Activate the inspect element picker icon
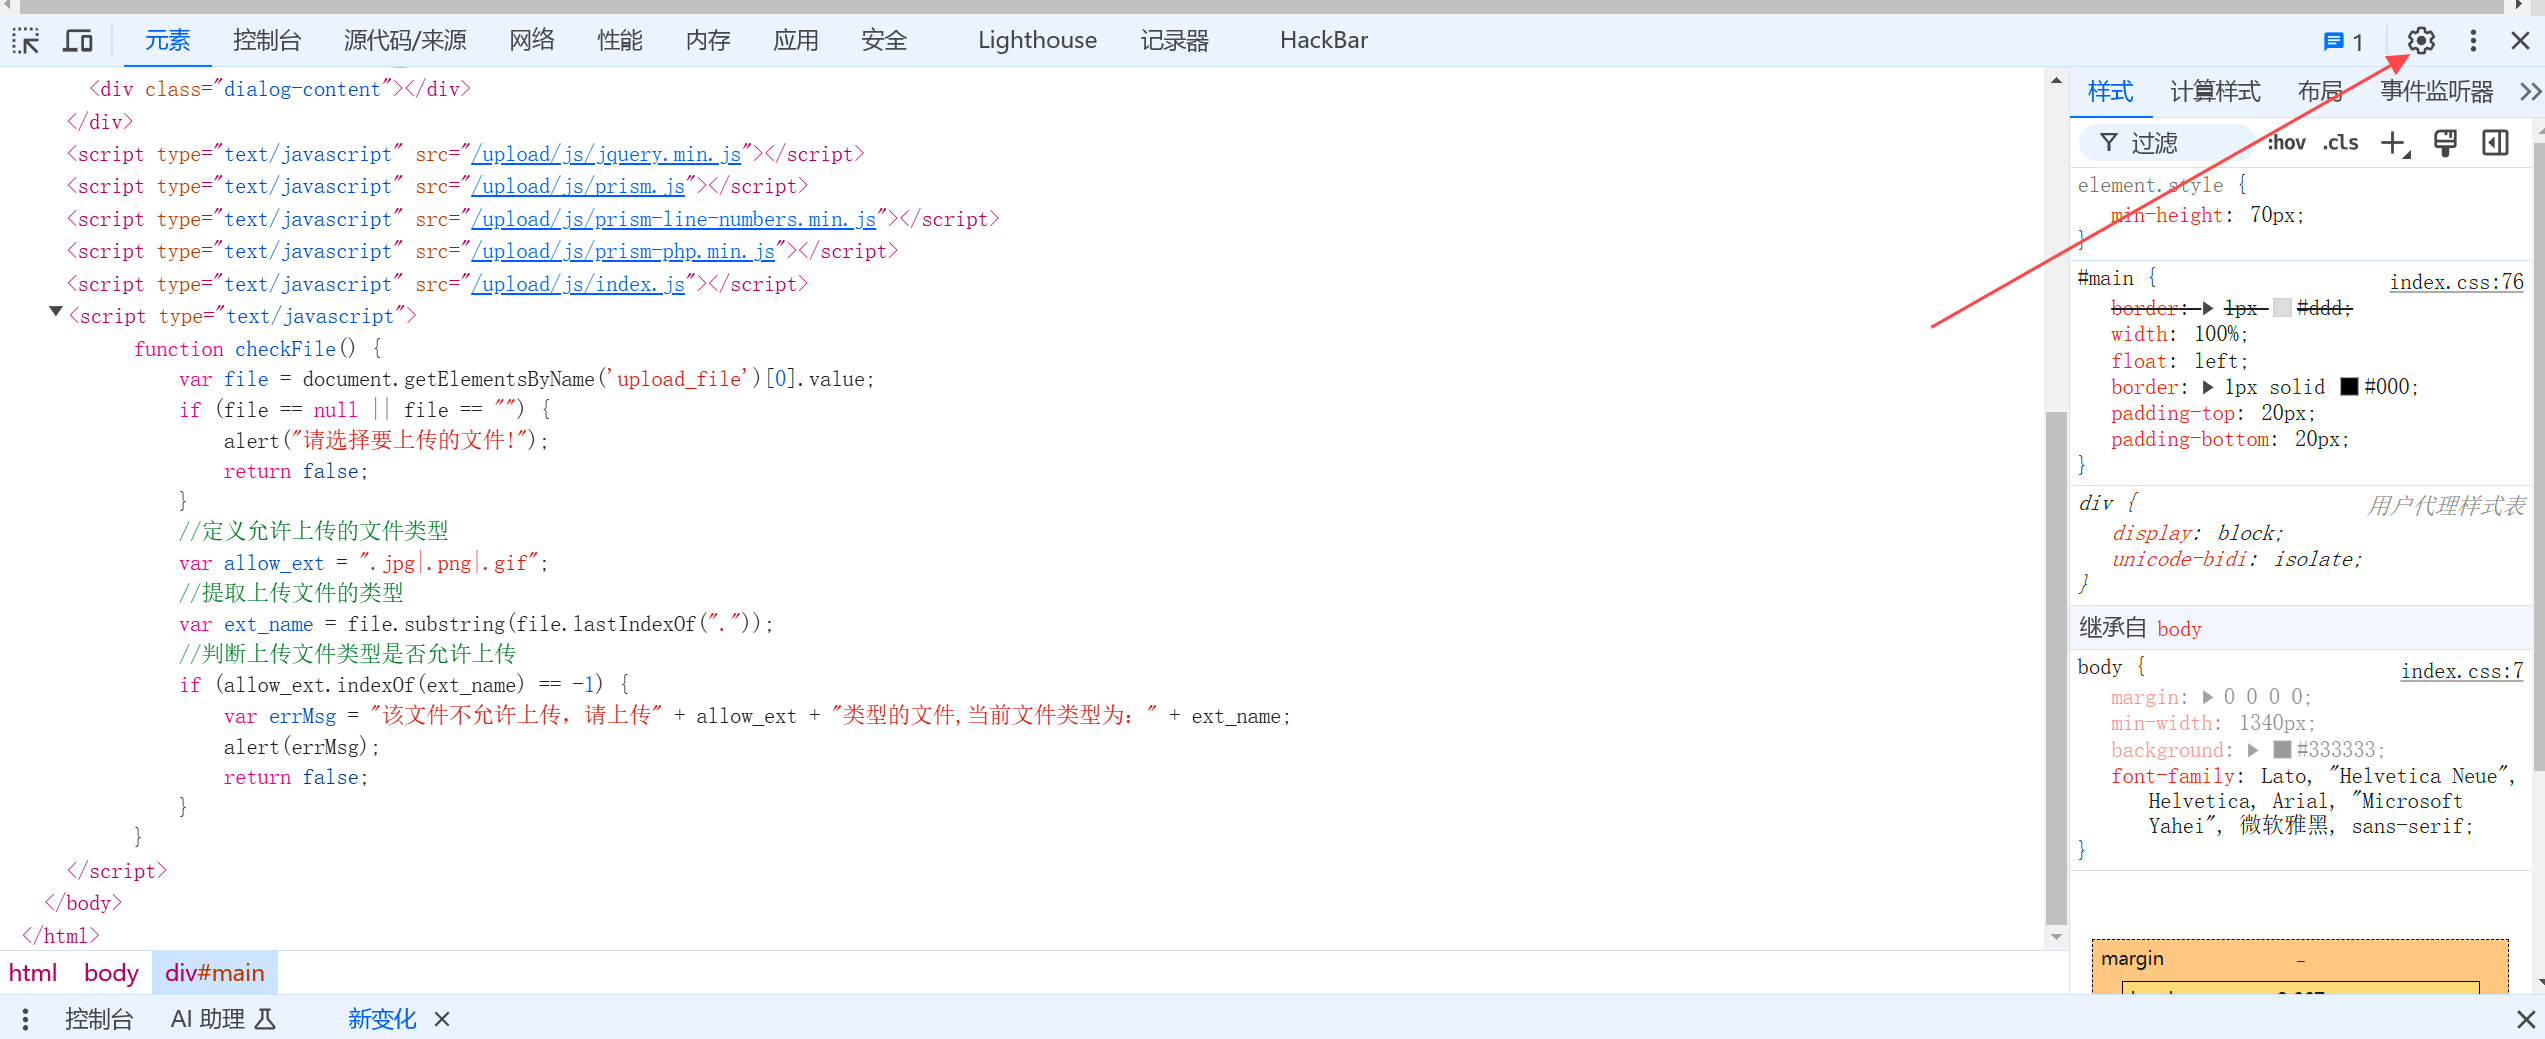This screenshot has height=1039, width=2545. (25, 41)
